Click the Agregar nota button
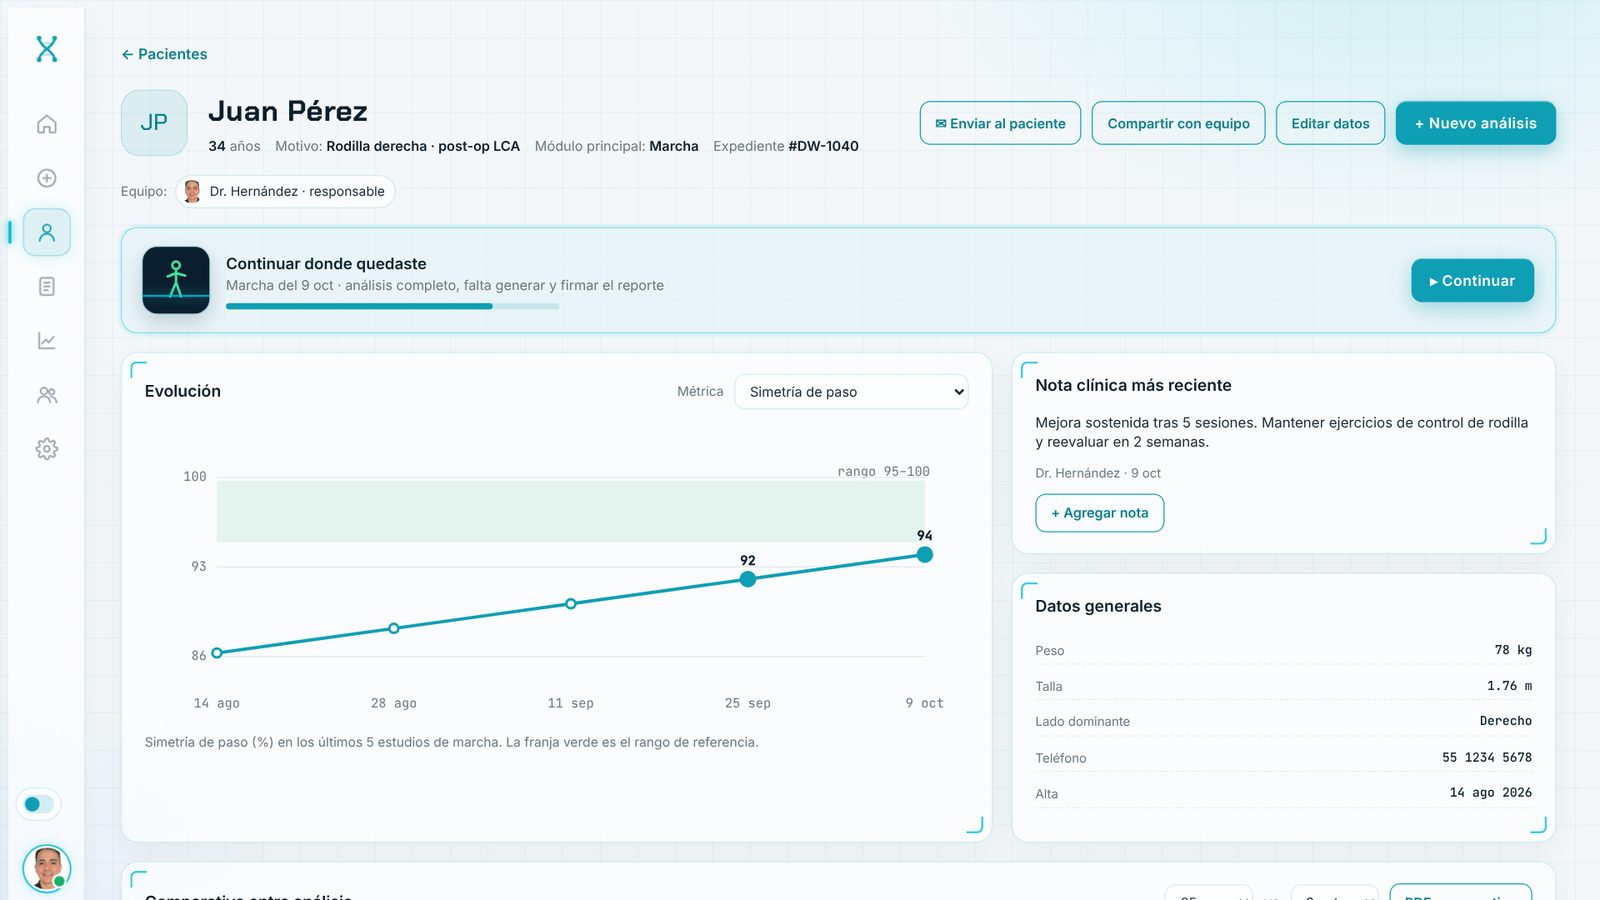The image size is (1600, 900). [1099, 513]
